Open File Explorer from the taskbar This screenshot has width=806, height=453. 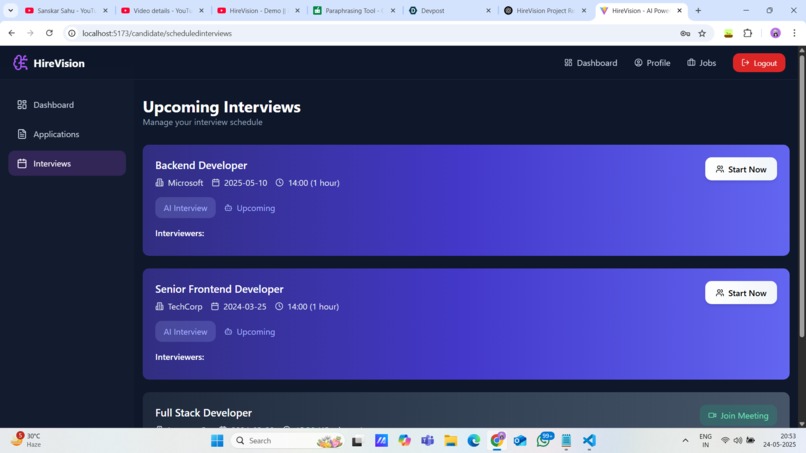[x=450, y=441]
